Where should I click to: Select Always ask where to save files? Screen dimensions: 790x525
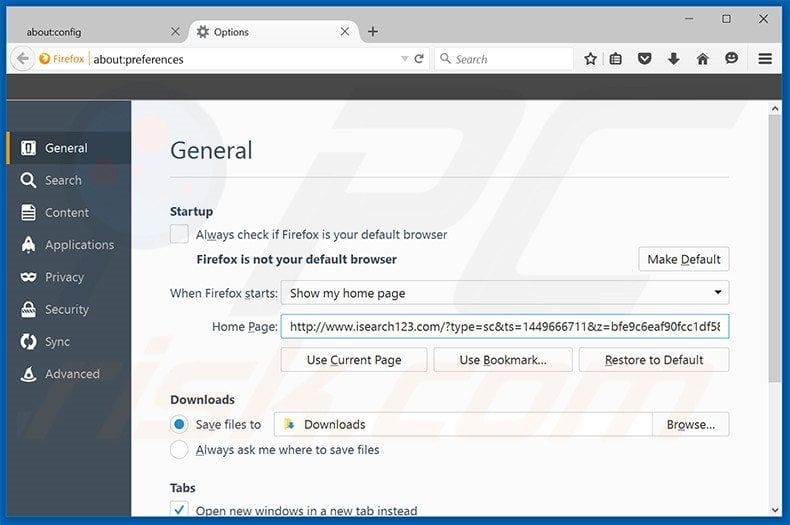[179, 450]
